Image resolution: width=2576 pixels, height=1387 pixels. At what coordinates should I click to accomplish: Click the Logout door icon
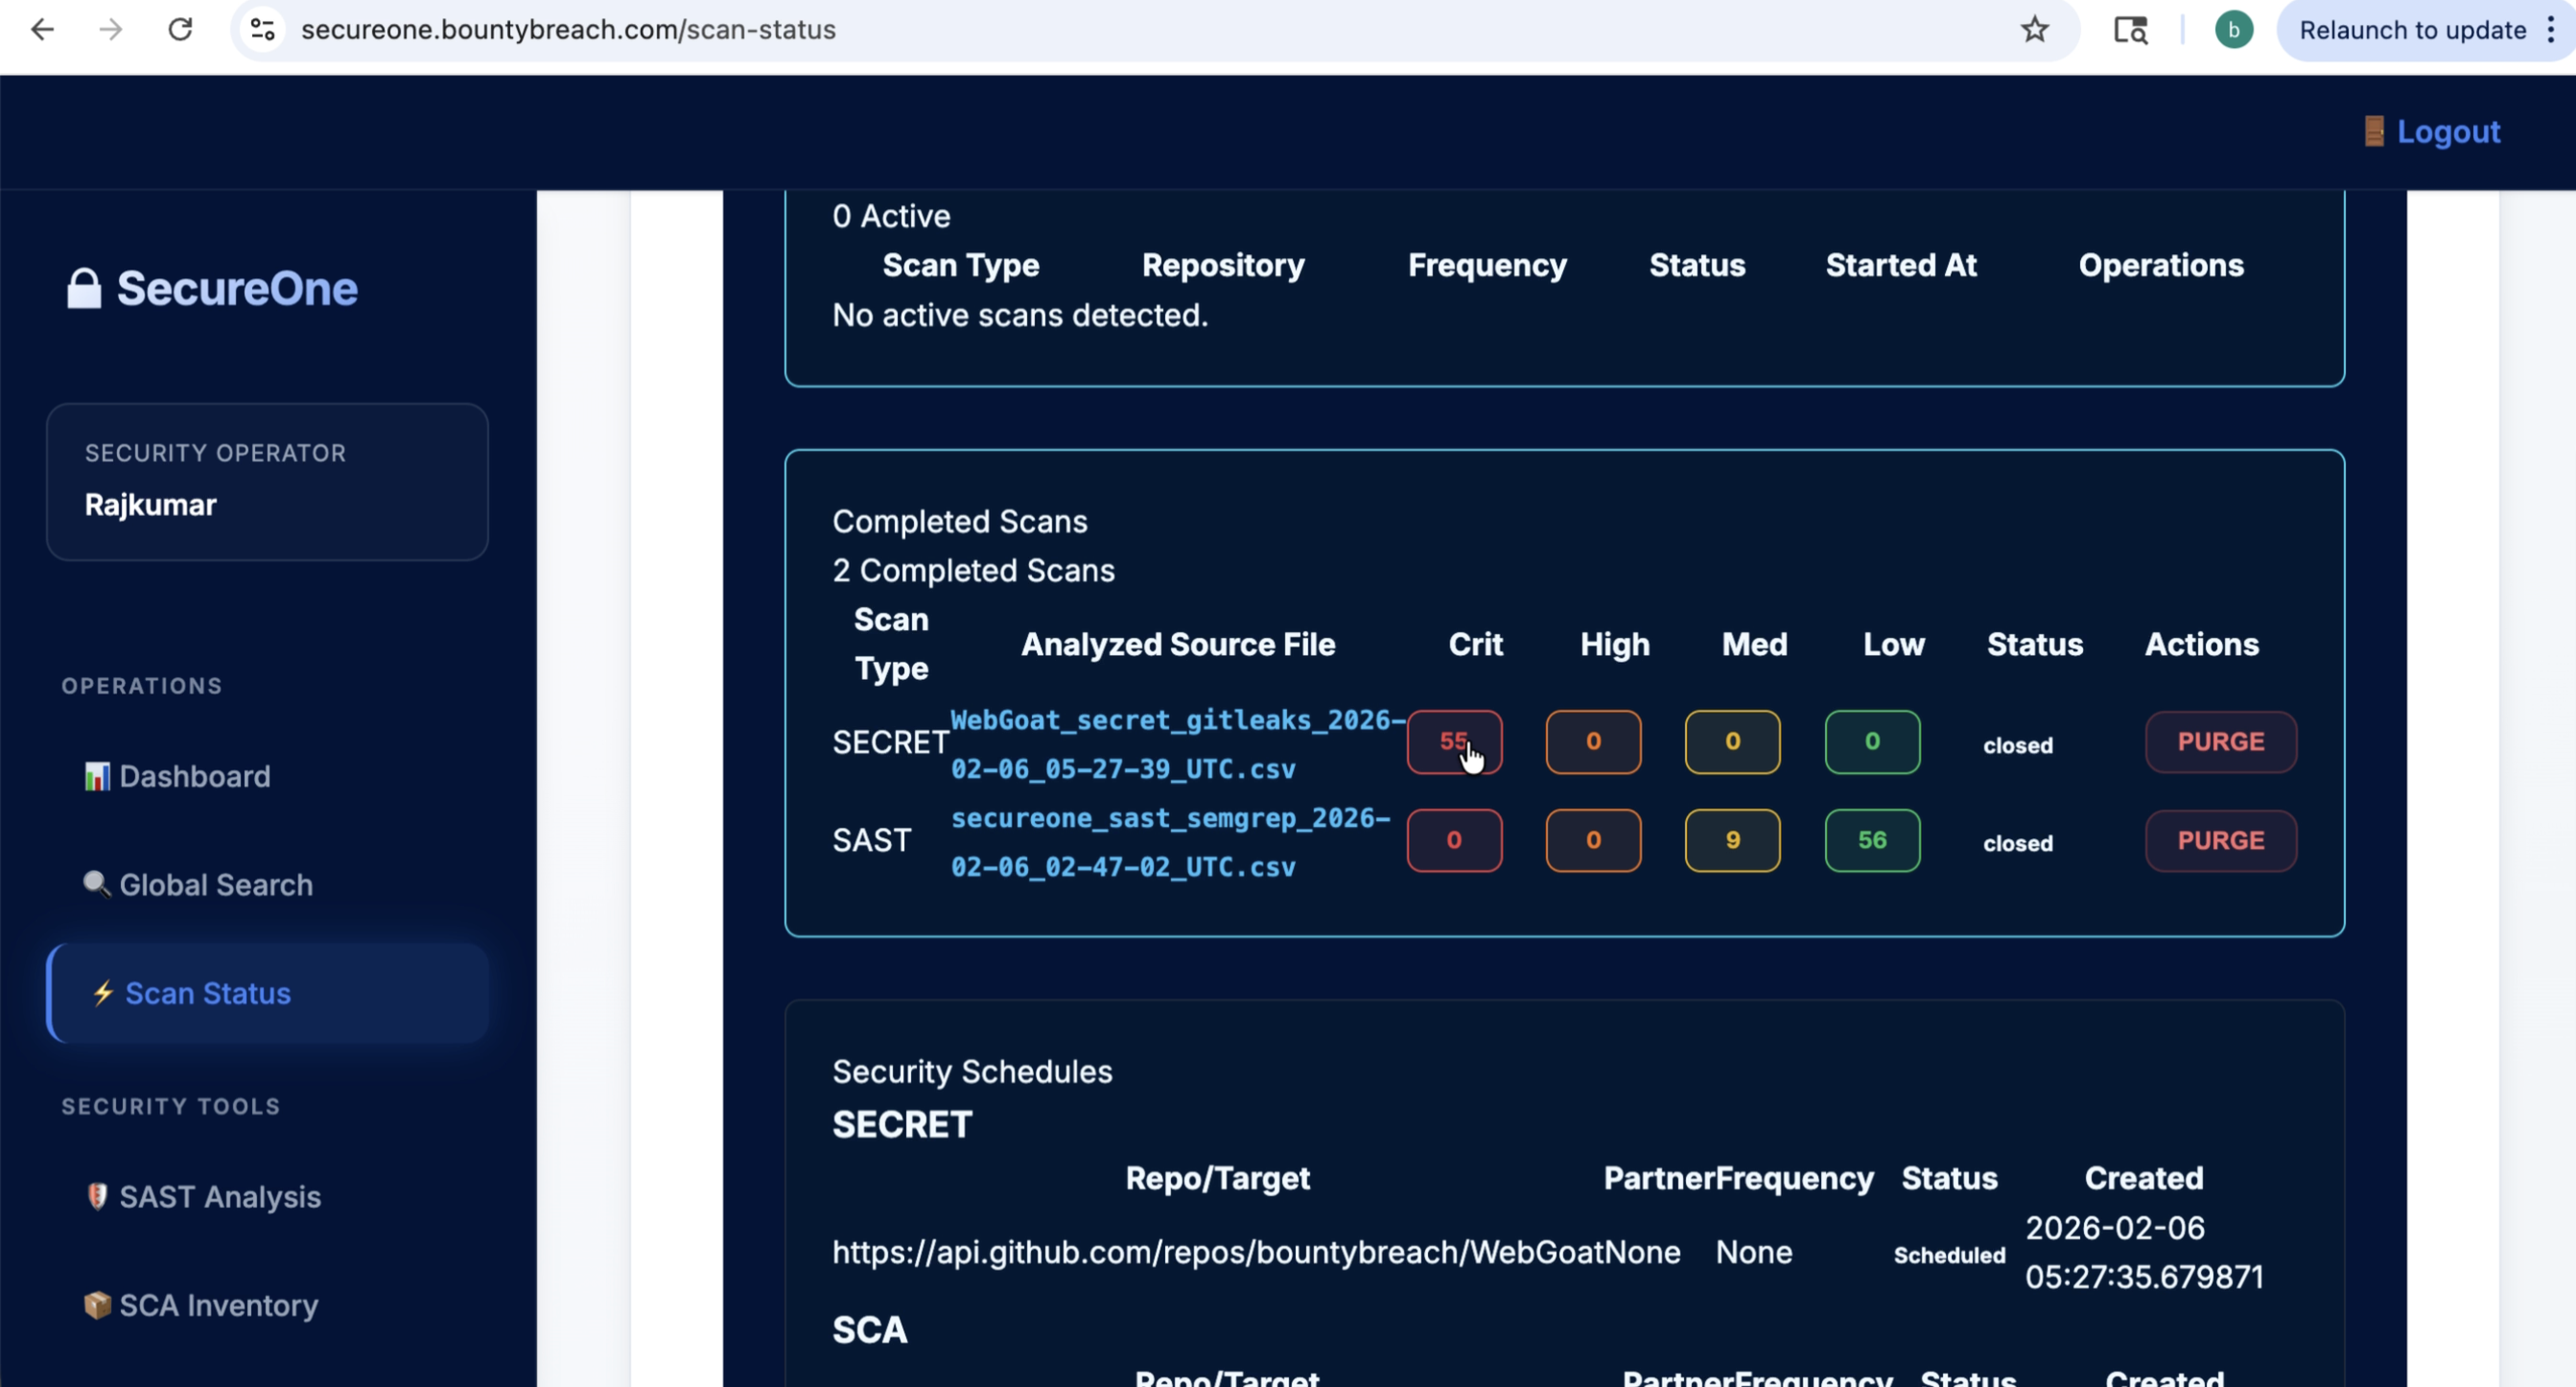[2373, 131]
